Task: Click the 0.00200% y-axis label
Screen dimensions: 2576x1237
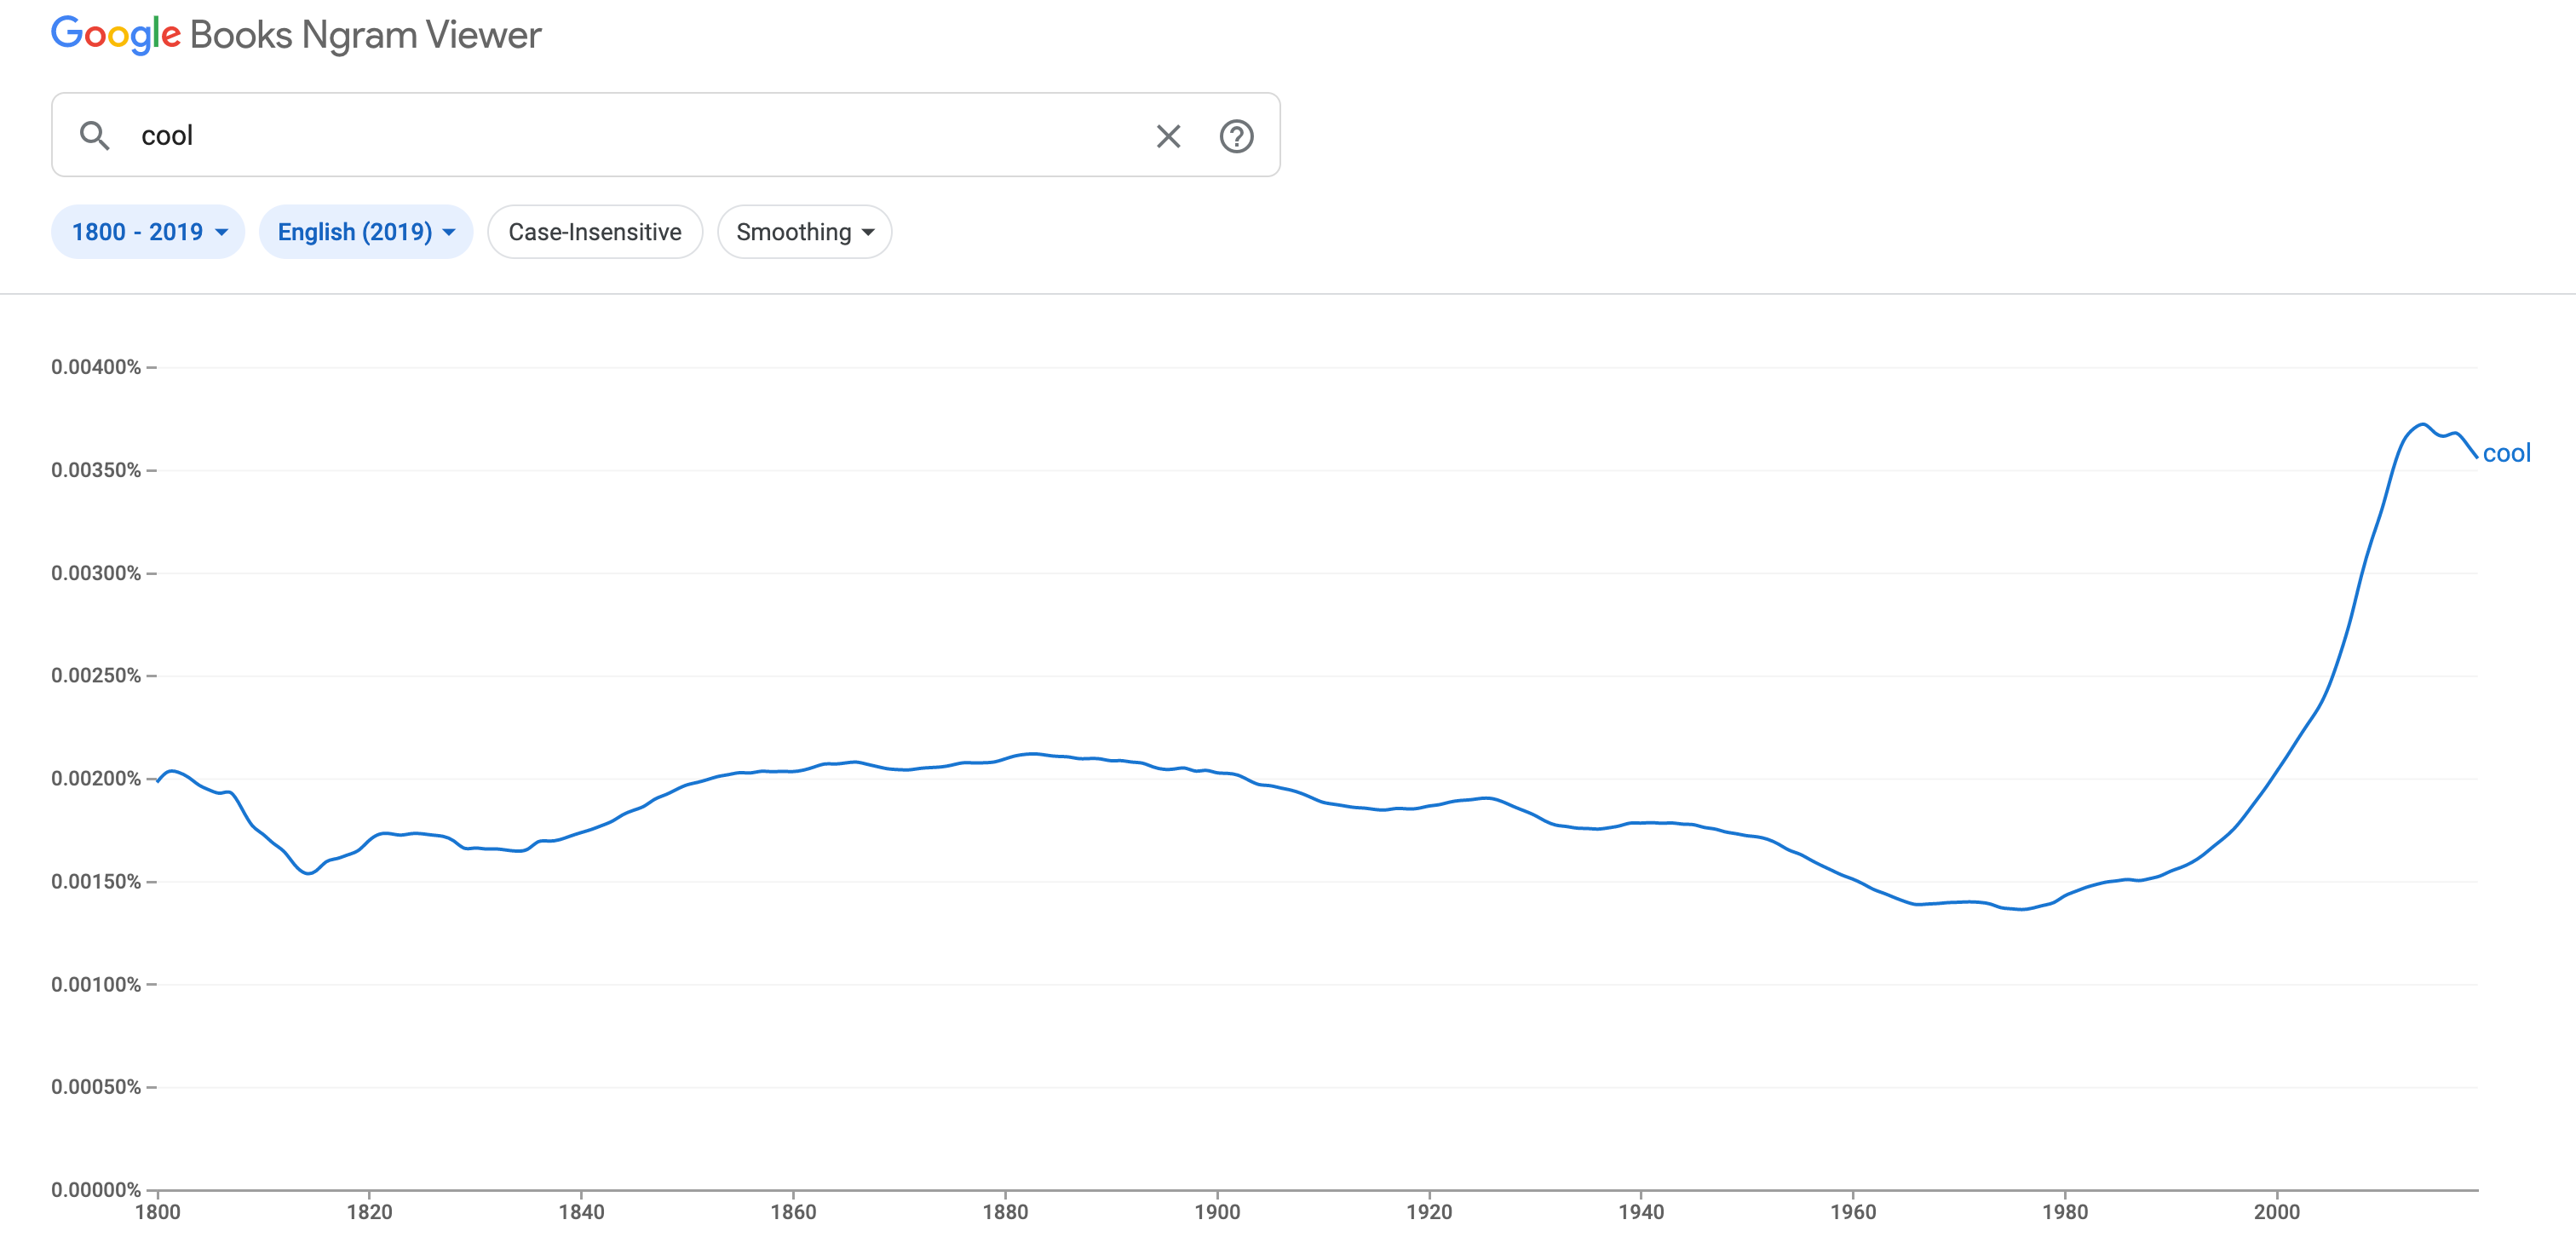Action: (96, 779)
